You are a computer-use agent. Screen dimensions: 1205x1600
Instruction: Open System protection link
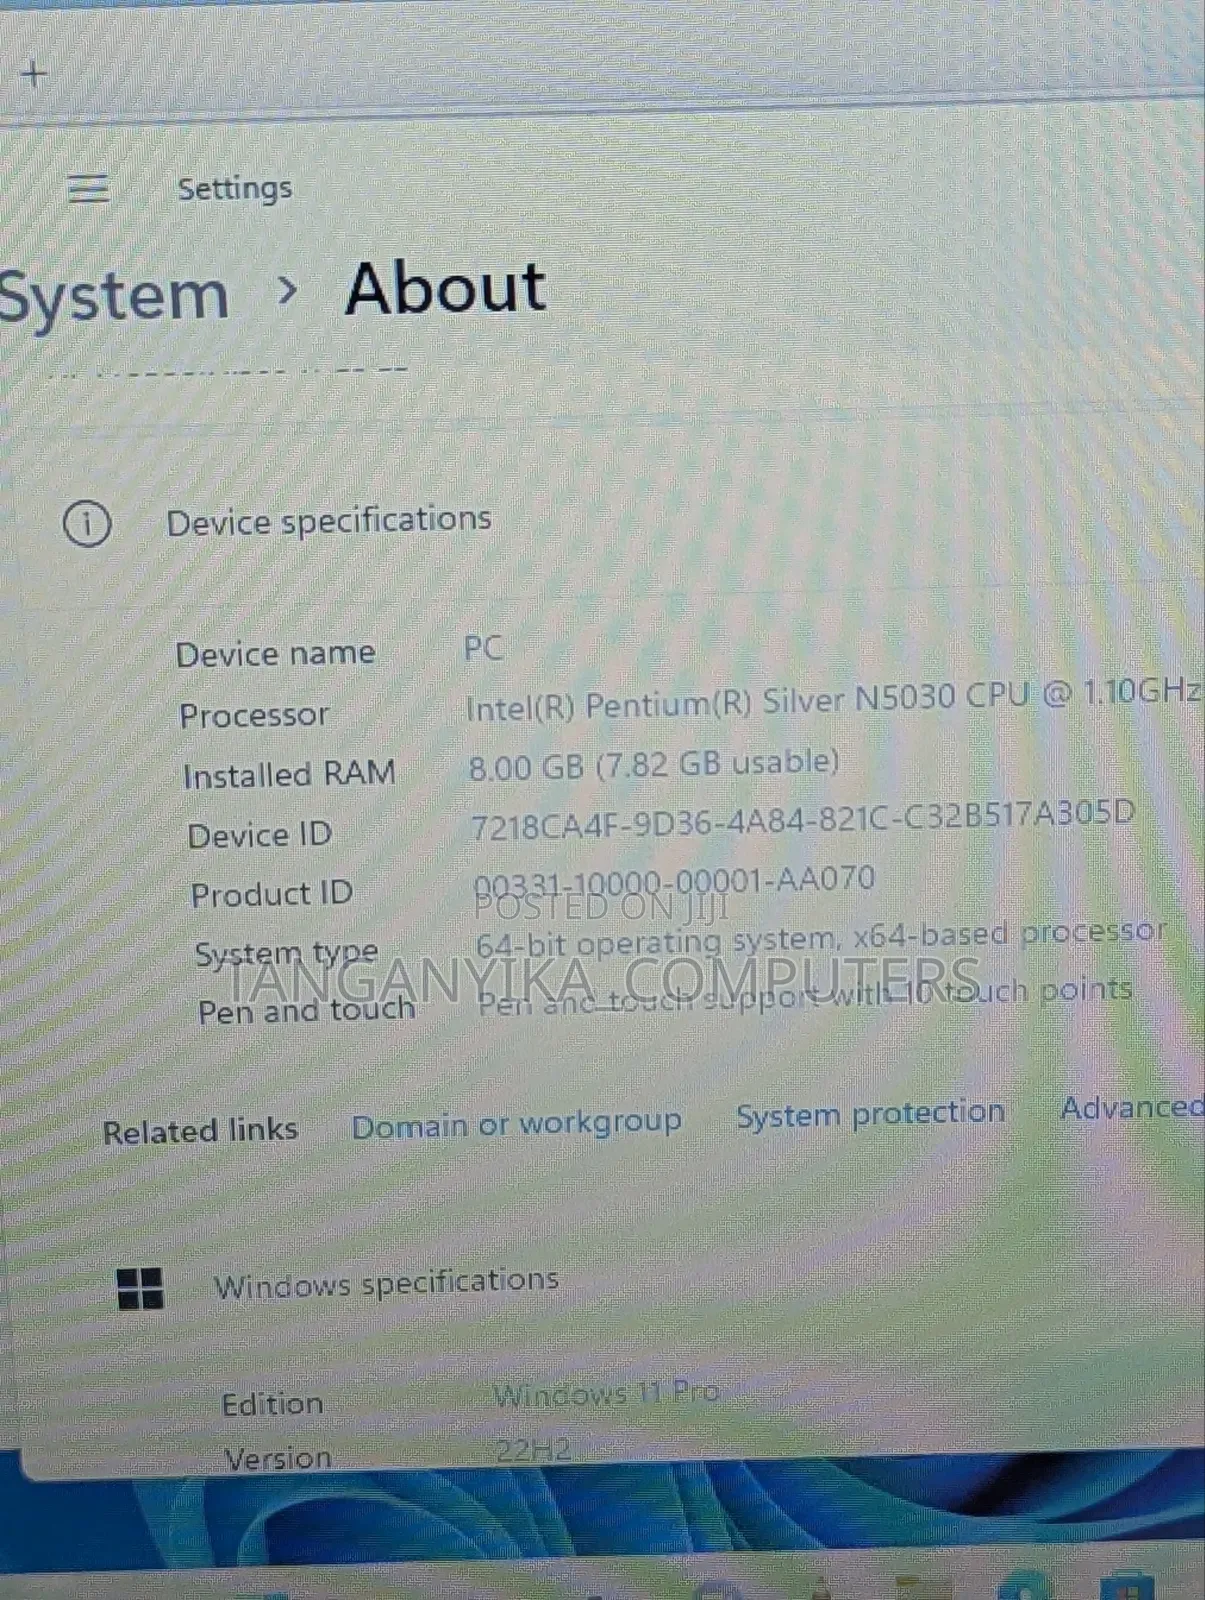[870, 1113]
